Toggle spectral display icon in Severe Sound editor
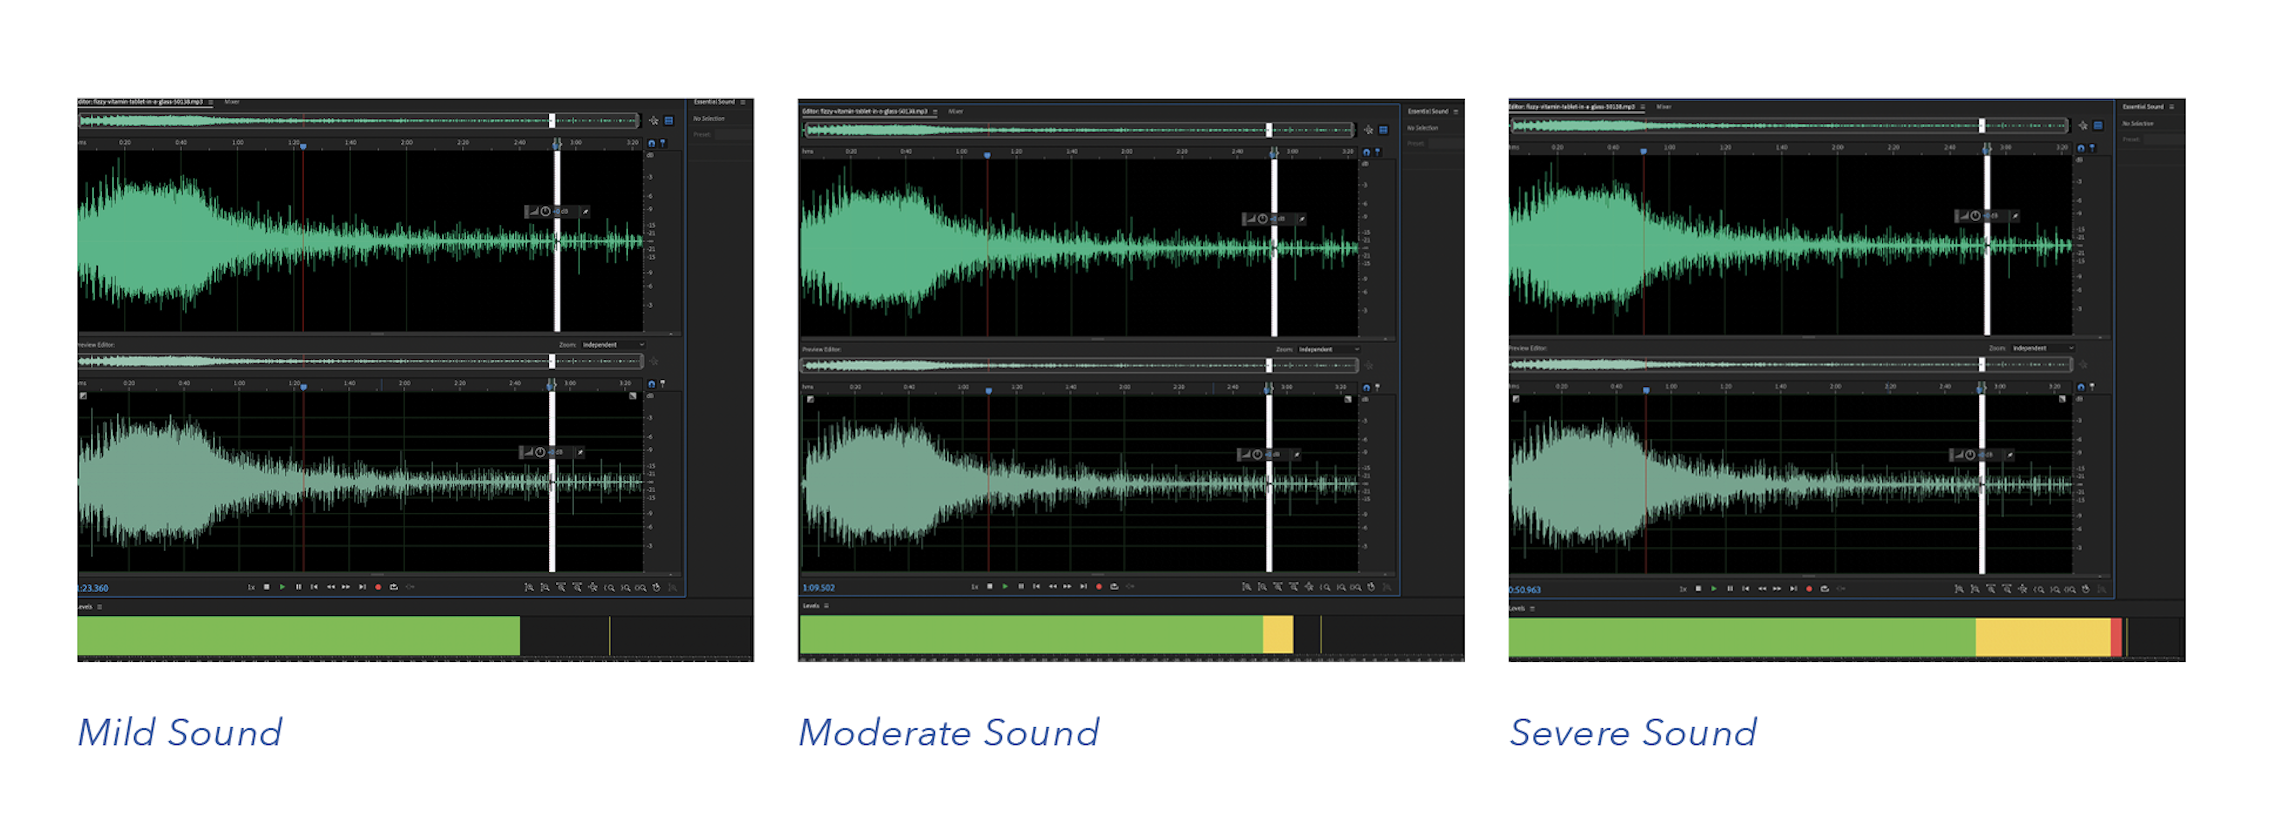The width and height of the screenshot is (2276, 834). (2098, 125)
